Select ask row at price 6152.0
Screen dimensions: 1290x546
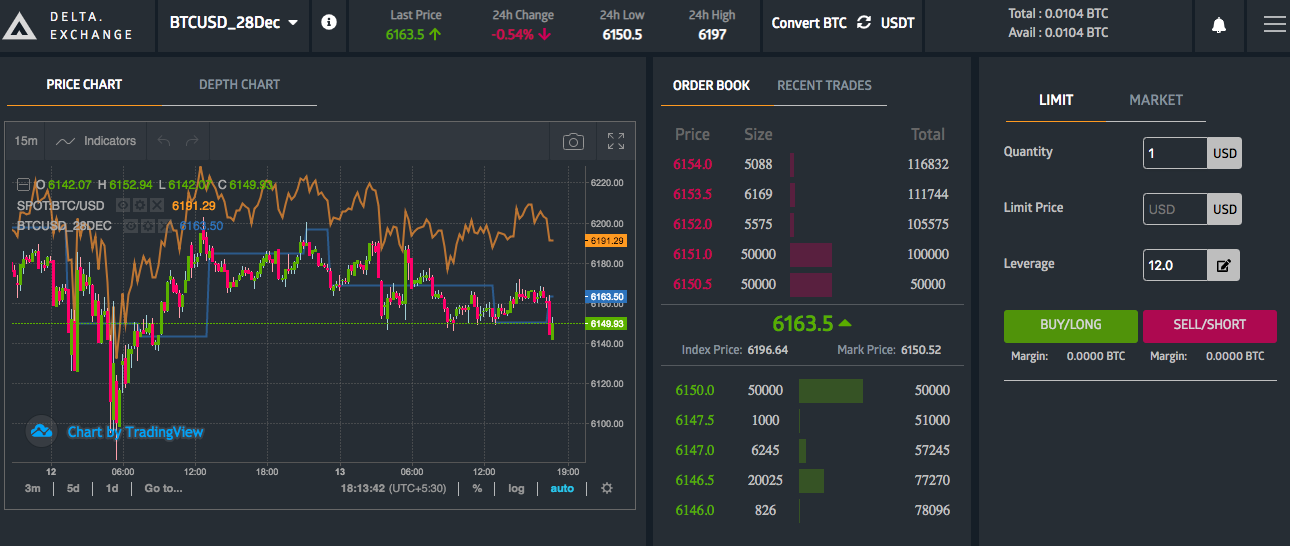pyautogui.click(x=811, y=224)
